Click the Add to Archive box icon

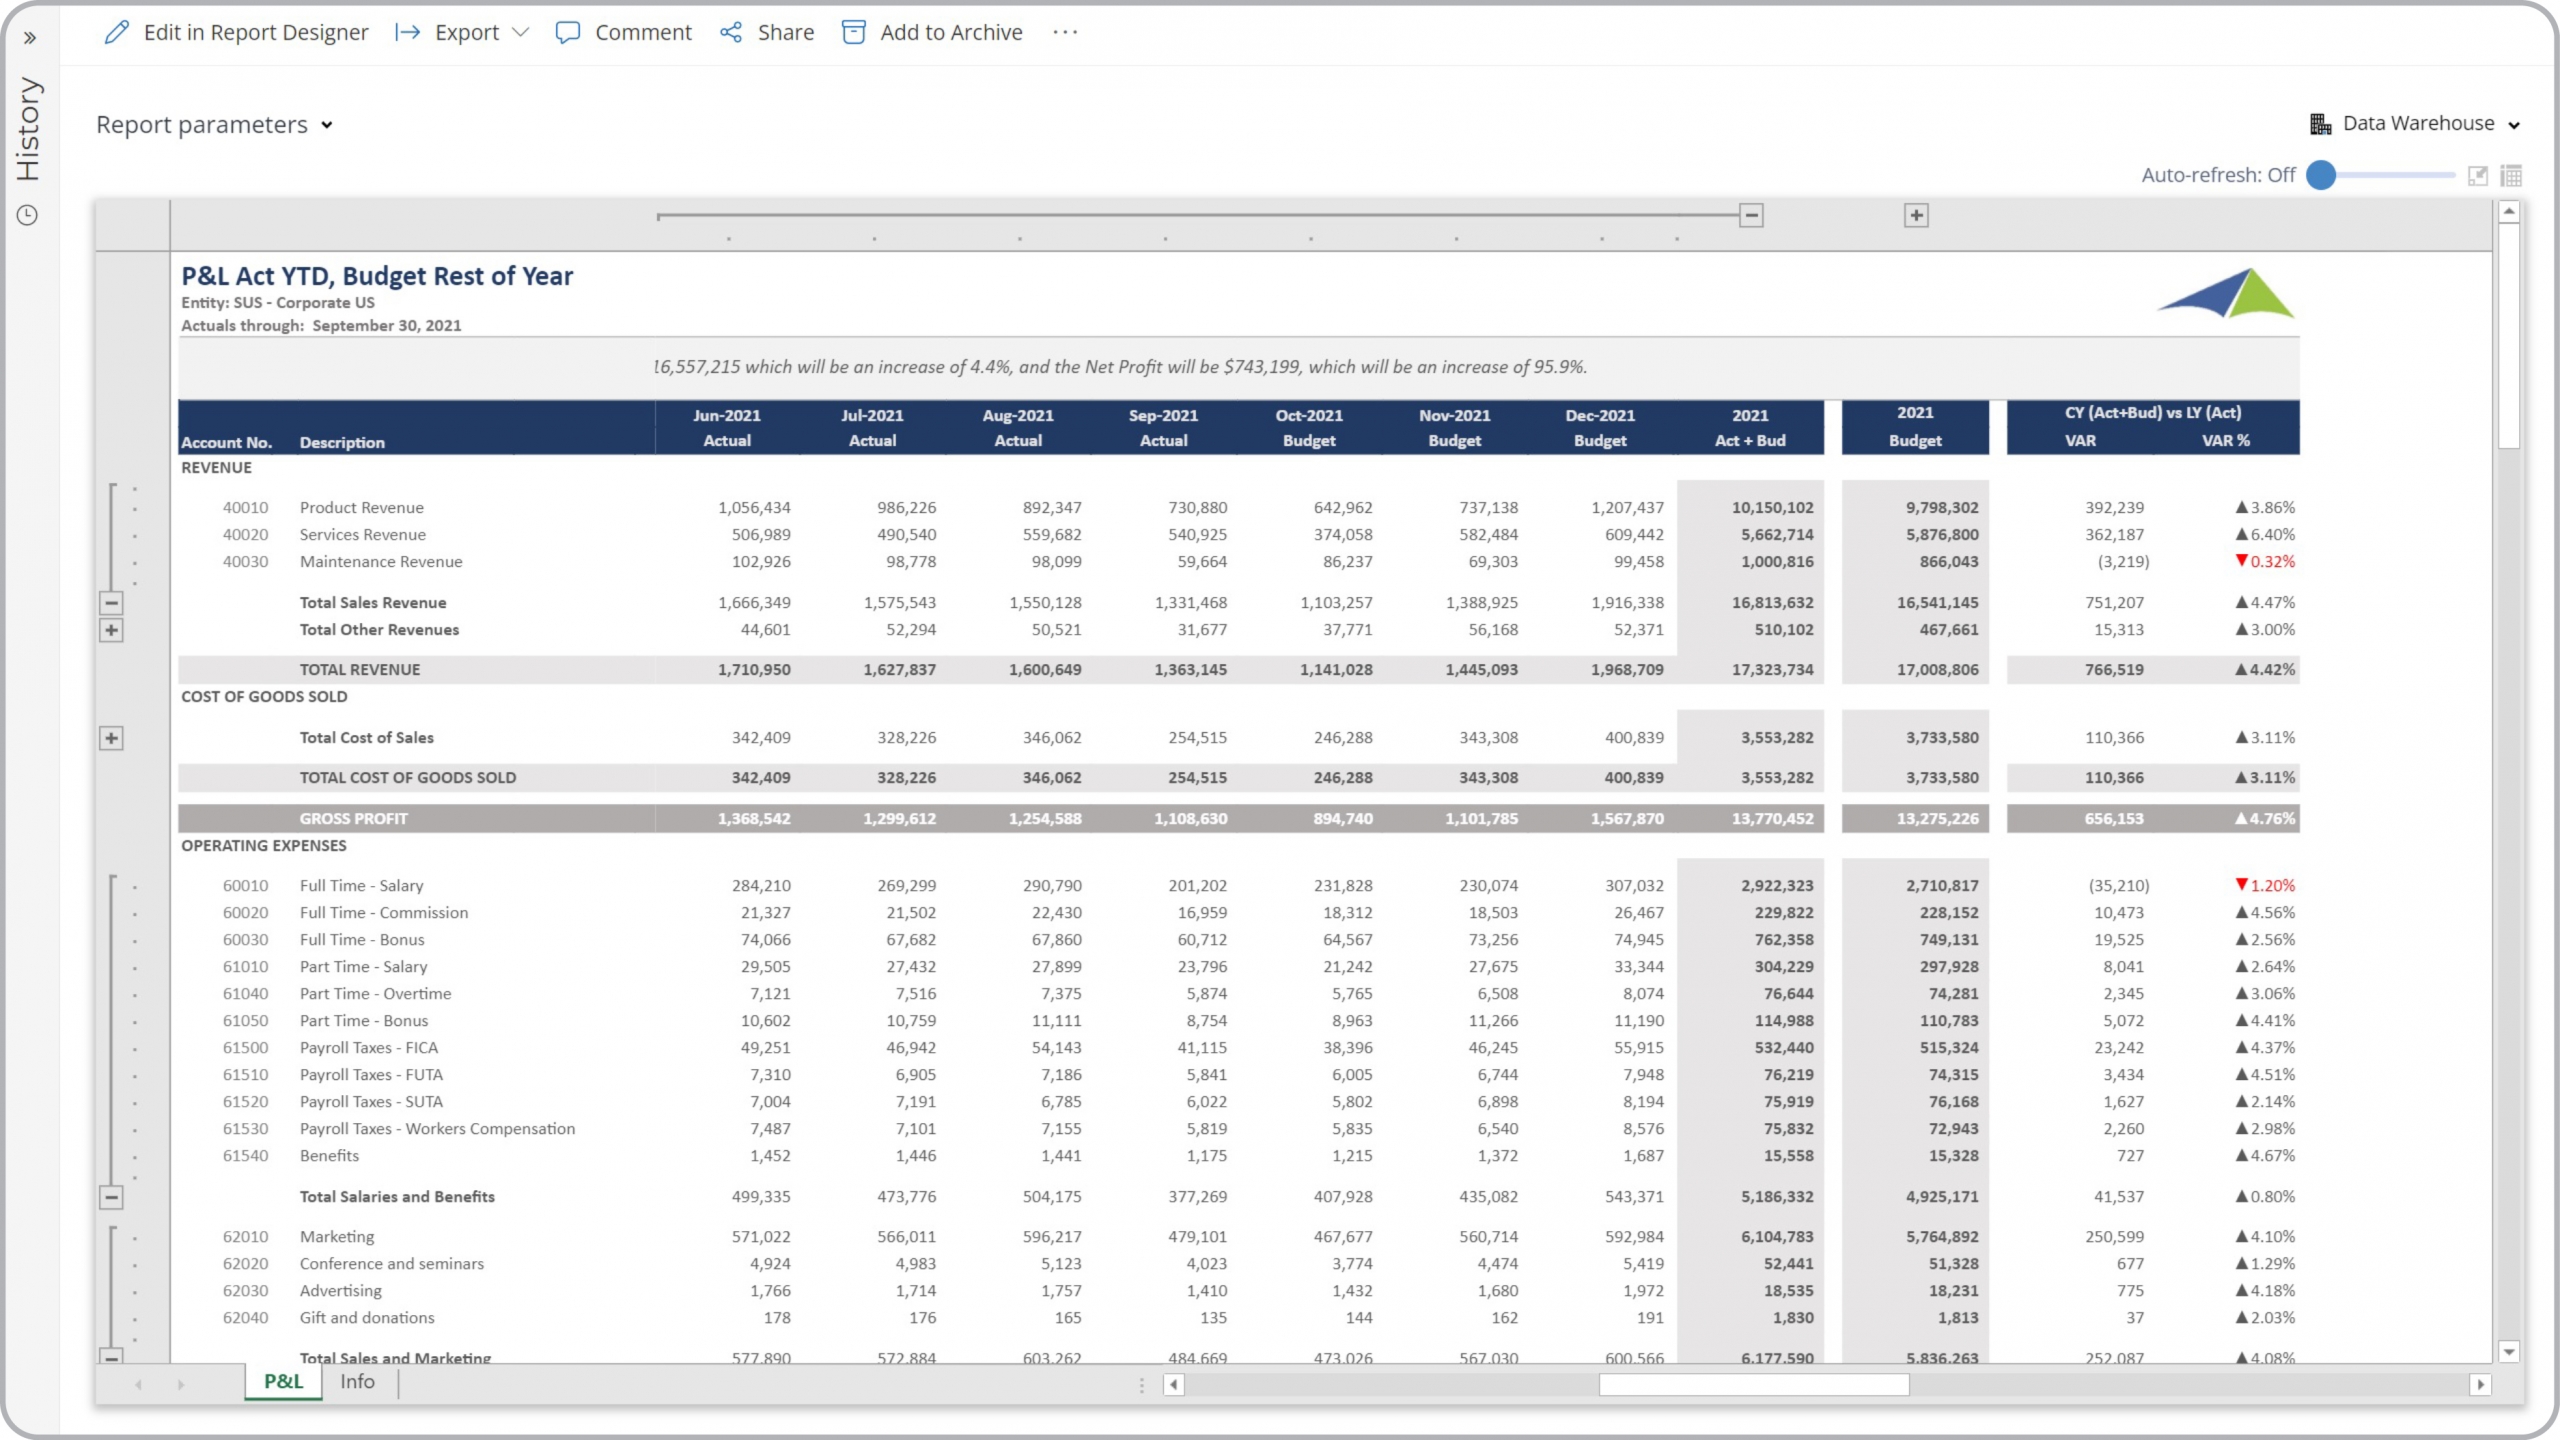coord(853,32)
